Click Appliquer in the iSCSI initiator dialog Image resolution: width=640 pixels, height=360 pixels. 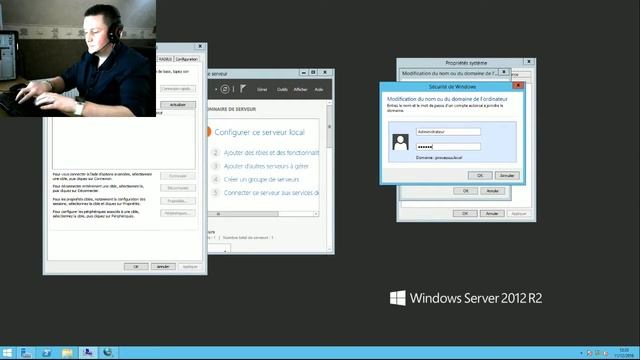(190, 267)
